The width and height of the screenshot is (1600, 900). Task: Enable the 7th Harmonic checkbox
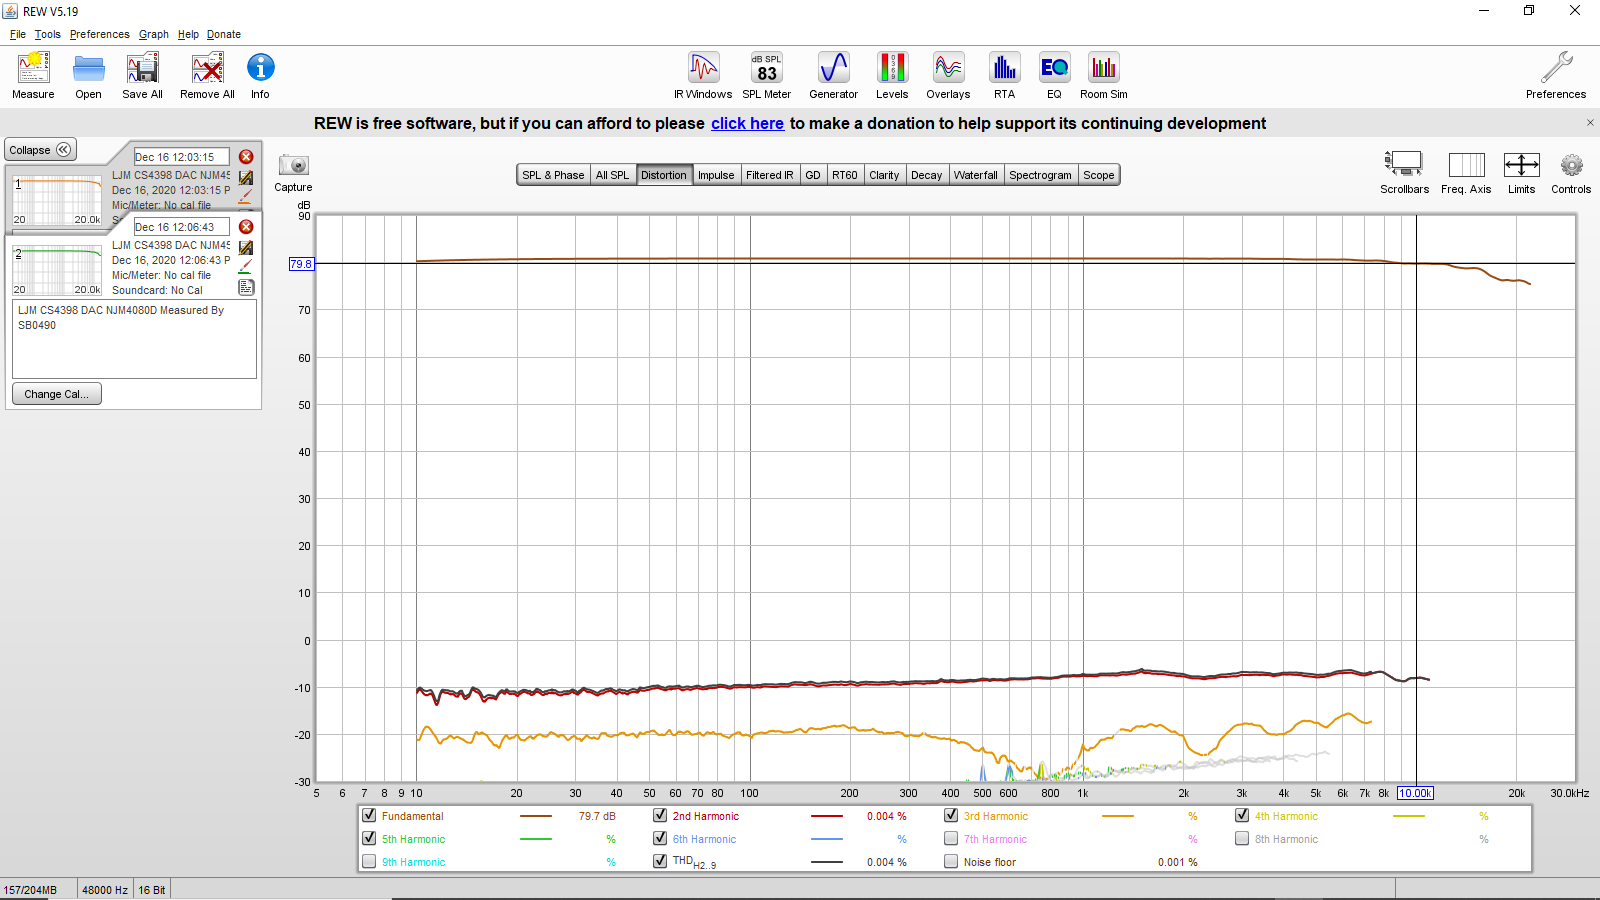[951, 839]
